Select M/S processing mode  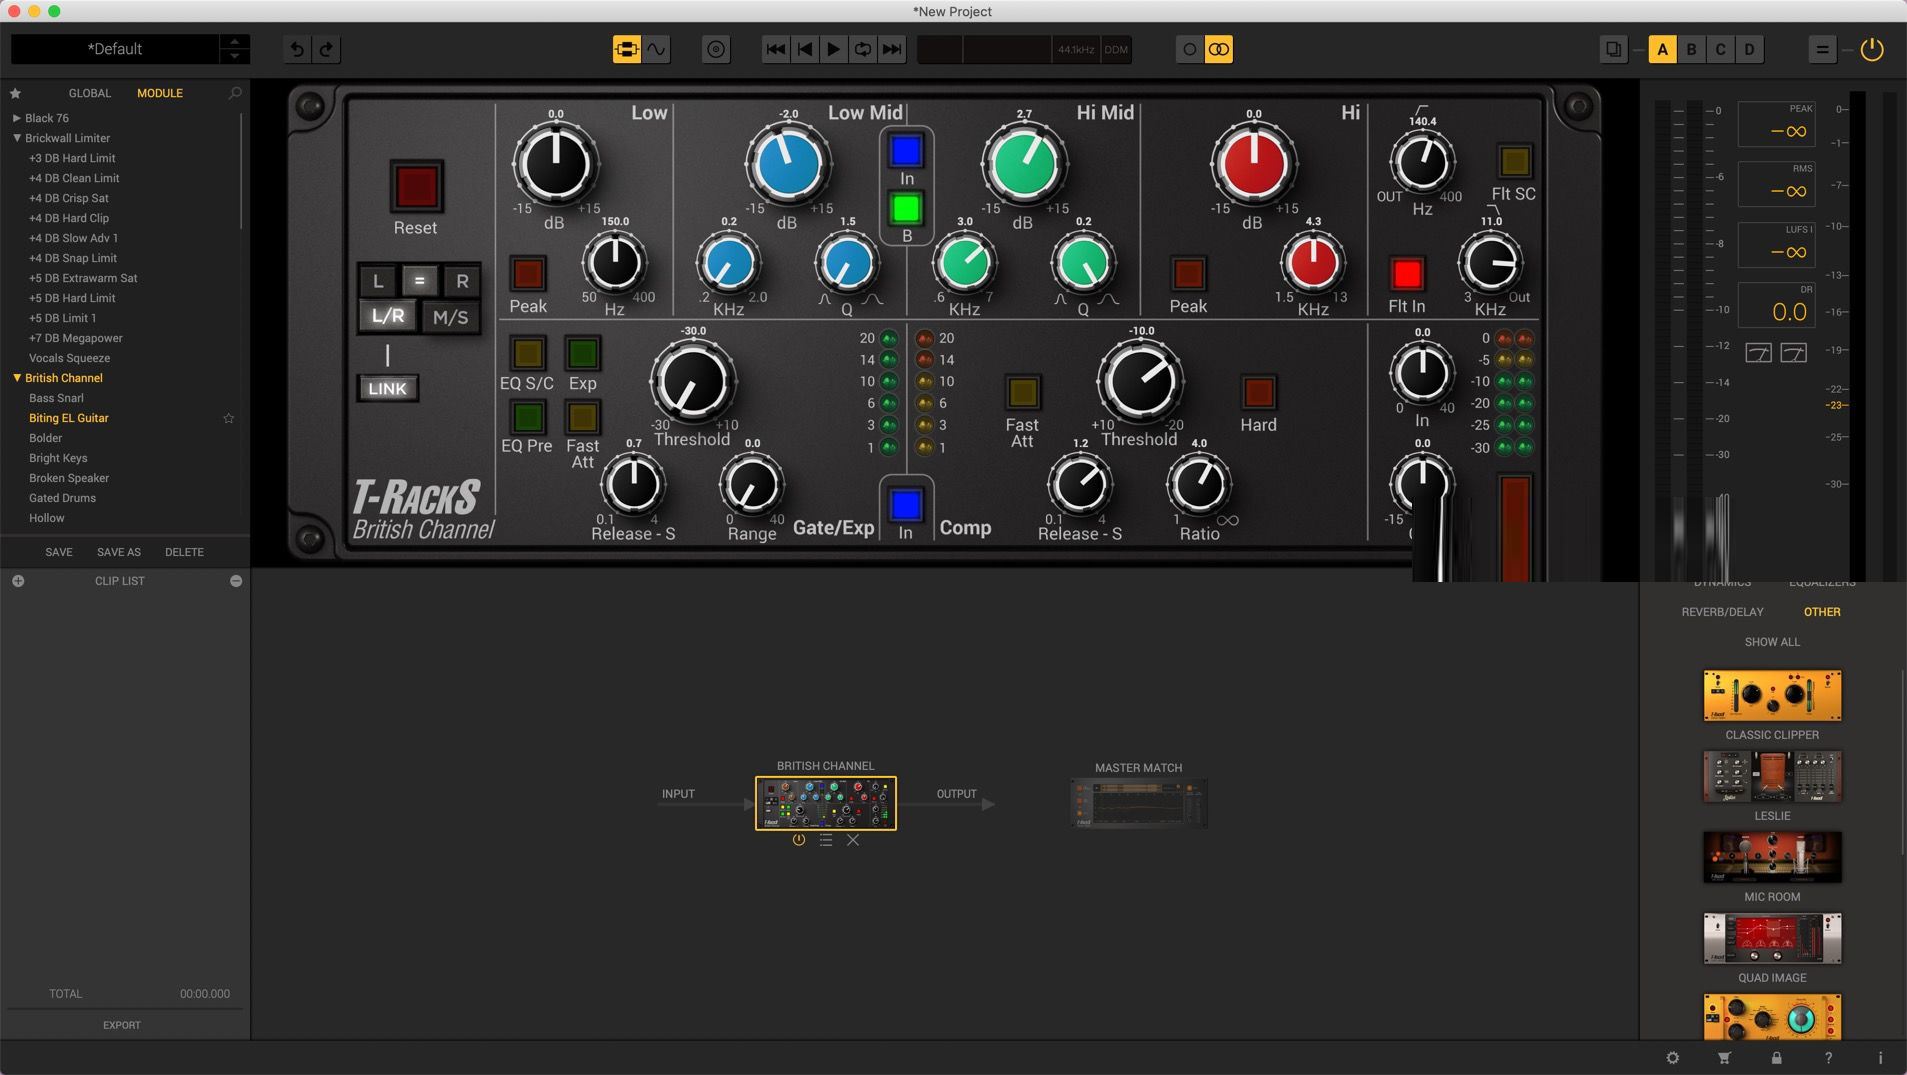coord(450,317)
